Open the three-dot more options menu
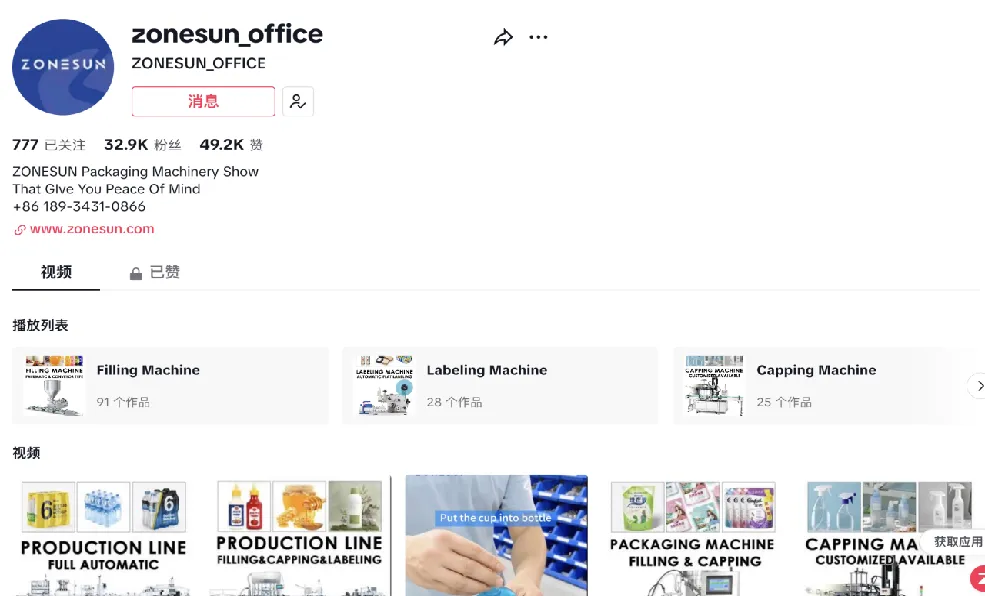Screen dimensions: 985x596 click(x=538, y=37)
